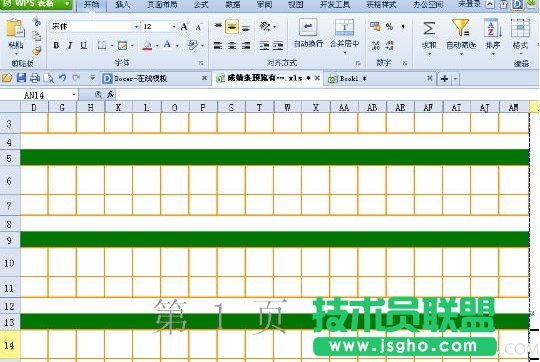
Task: Click the AutoFilter (自动筛选) funnel icon
Action: (x=460, y=28)
